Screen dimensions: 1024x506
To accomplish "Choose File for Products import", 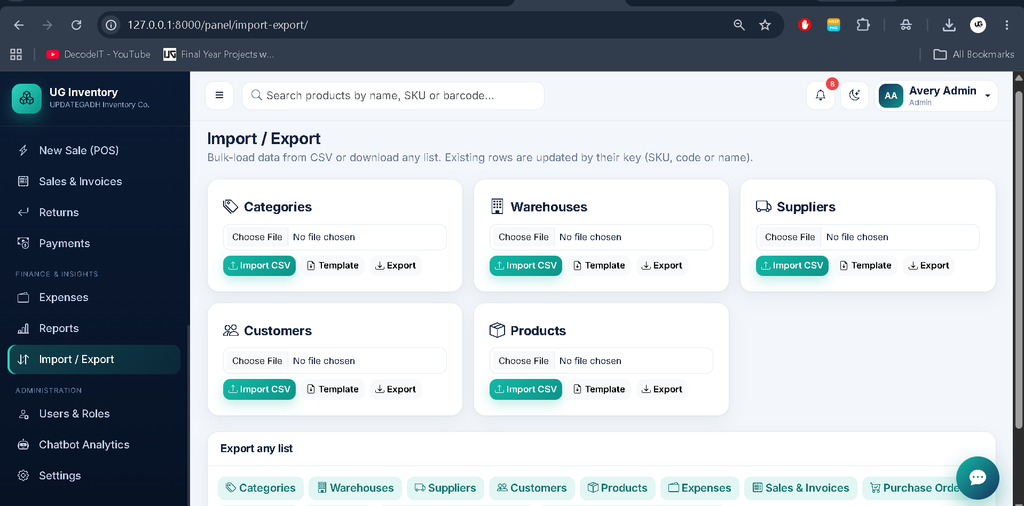I will click(524, 361).
